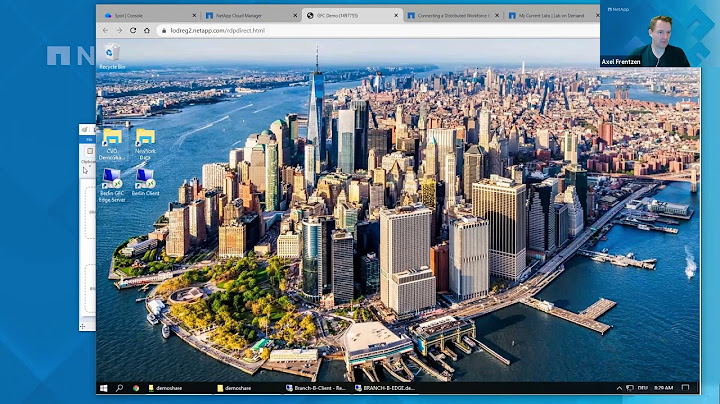Open the CVO DemoShare folder icon
This screenshot has height=404, width=720.
(x=112, y=144)
